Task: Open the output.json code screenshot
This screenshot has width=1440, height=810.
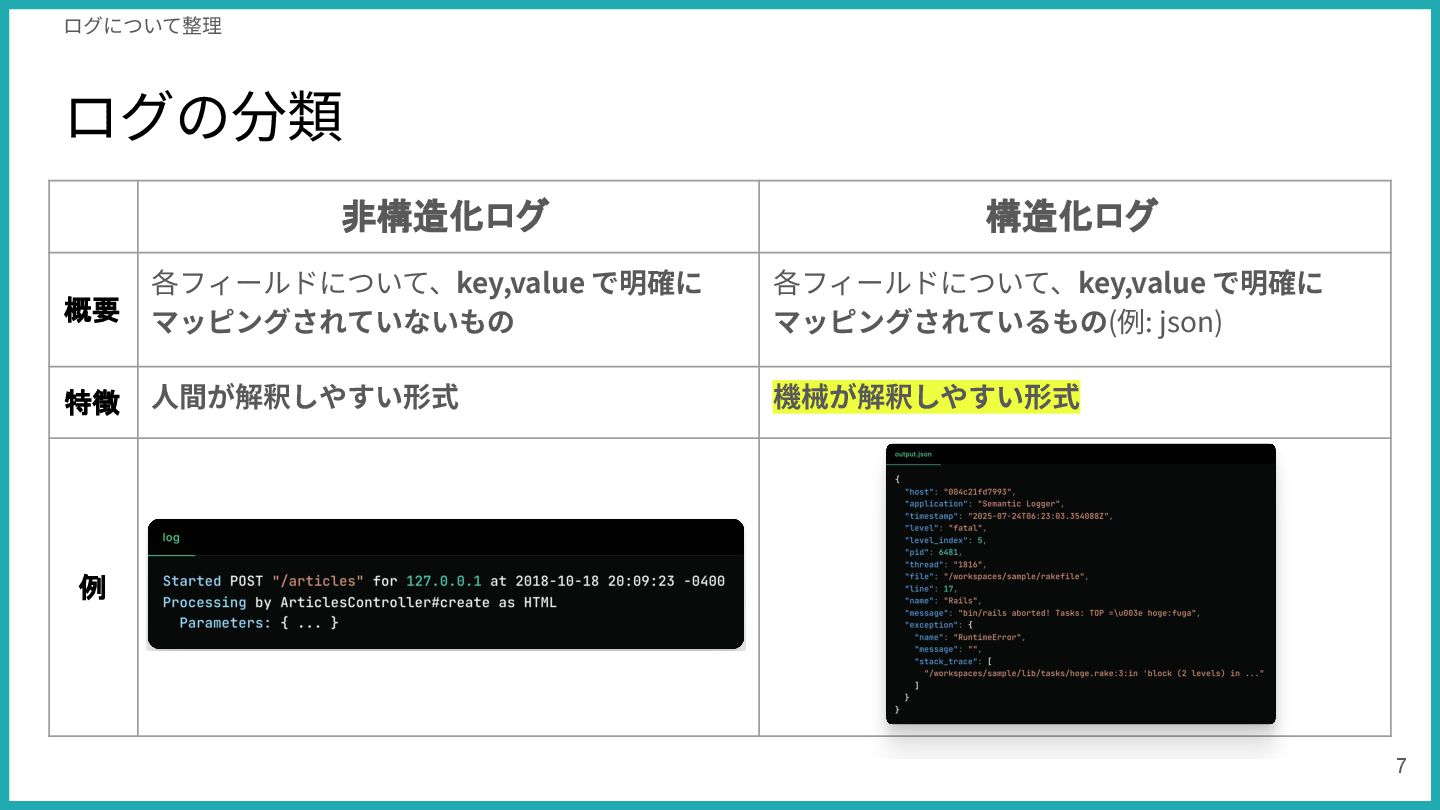Action: [x=1081, y=584]
